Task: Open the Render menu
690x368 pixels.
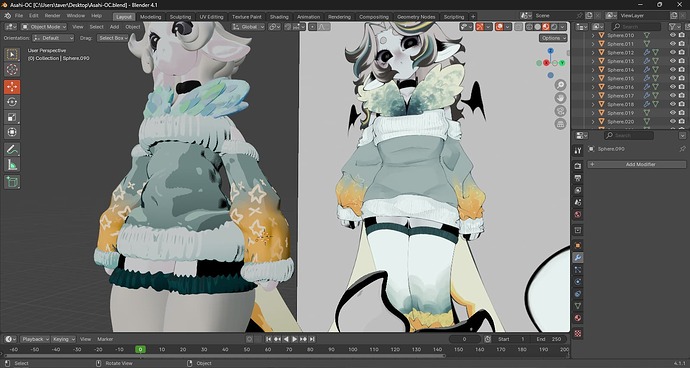Action: click(52, 16)
